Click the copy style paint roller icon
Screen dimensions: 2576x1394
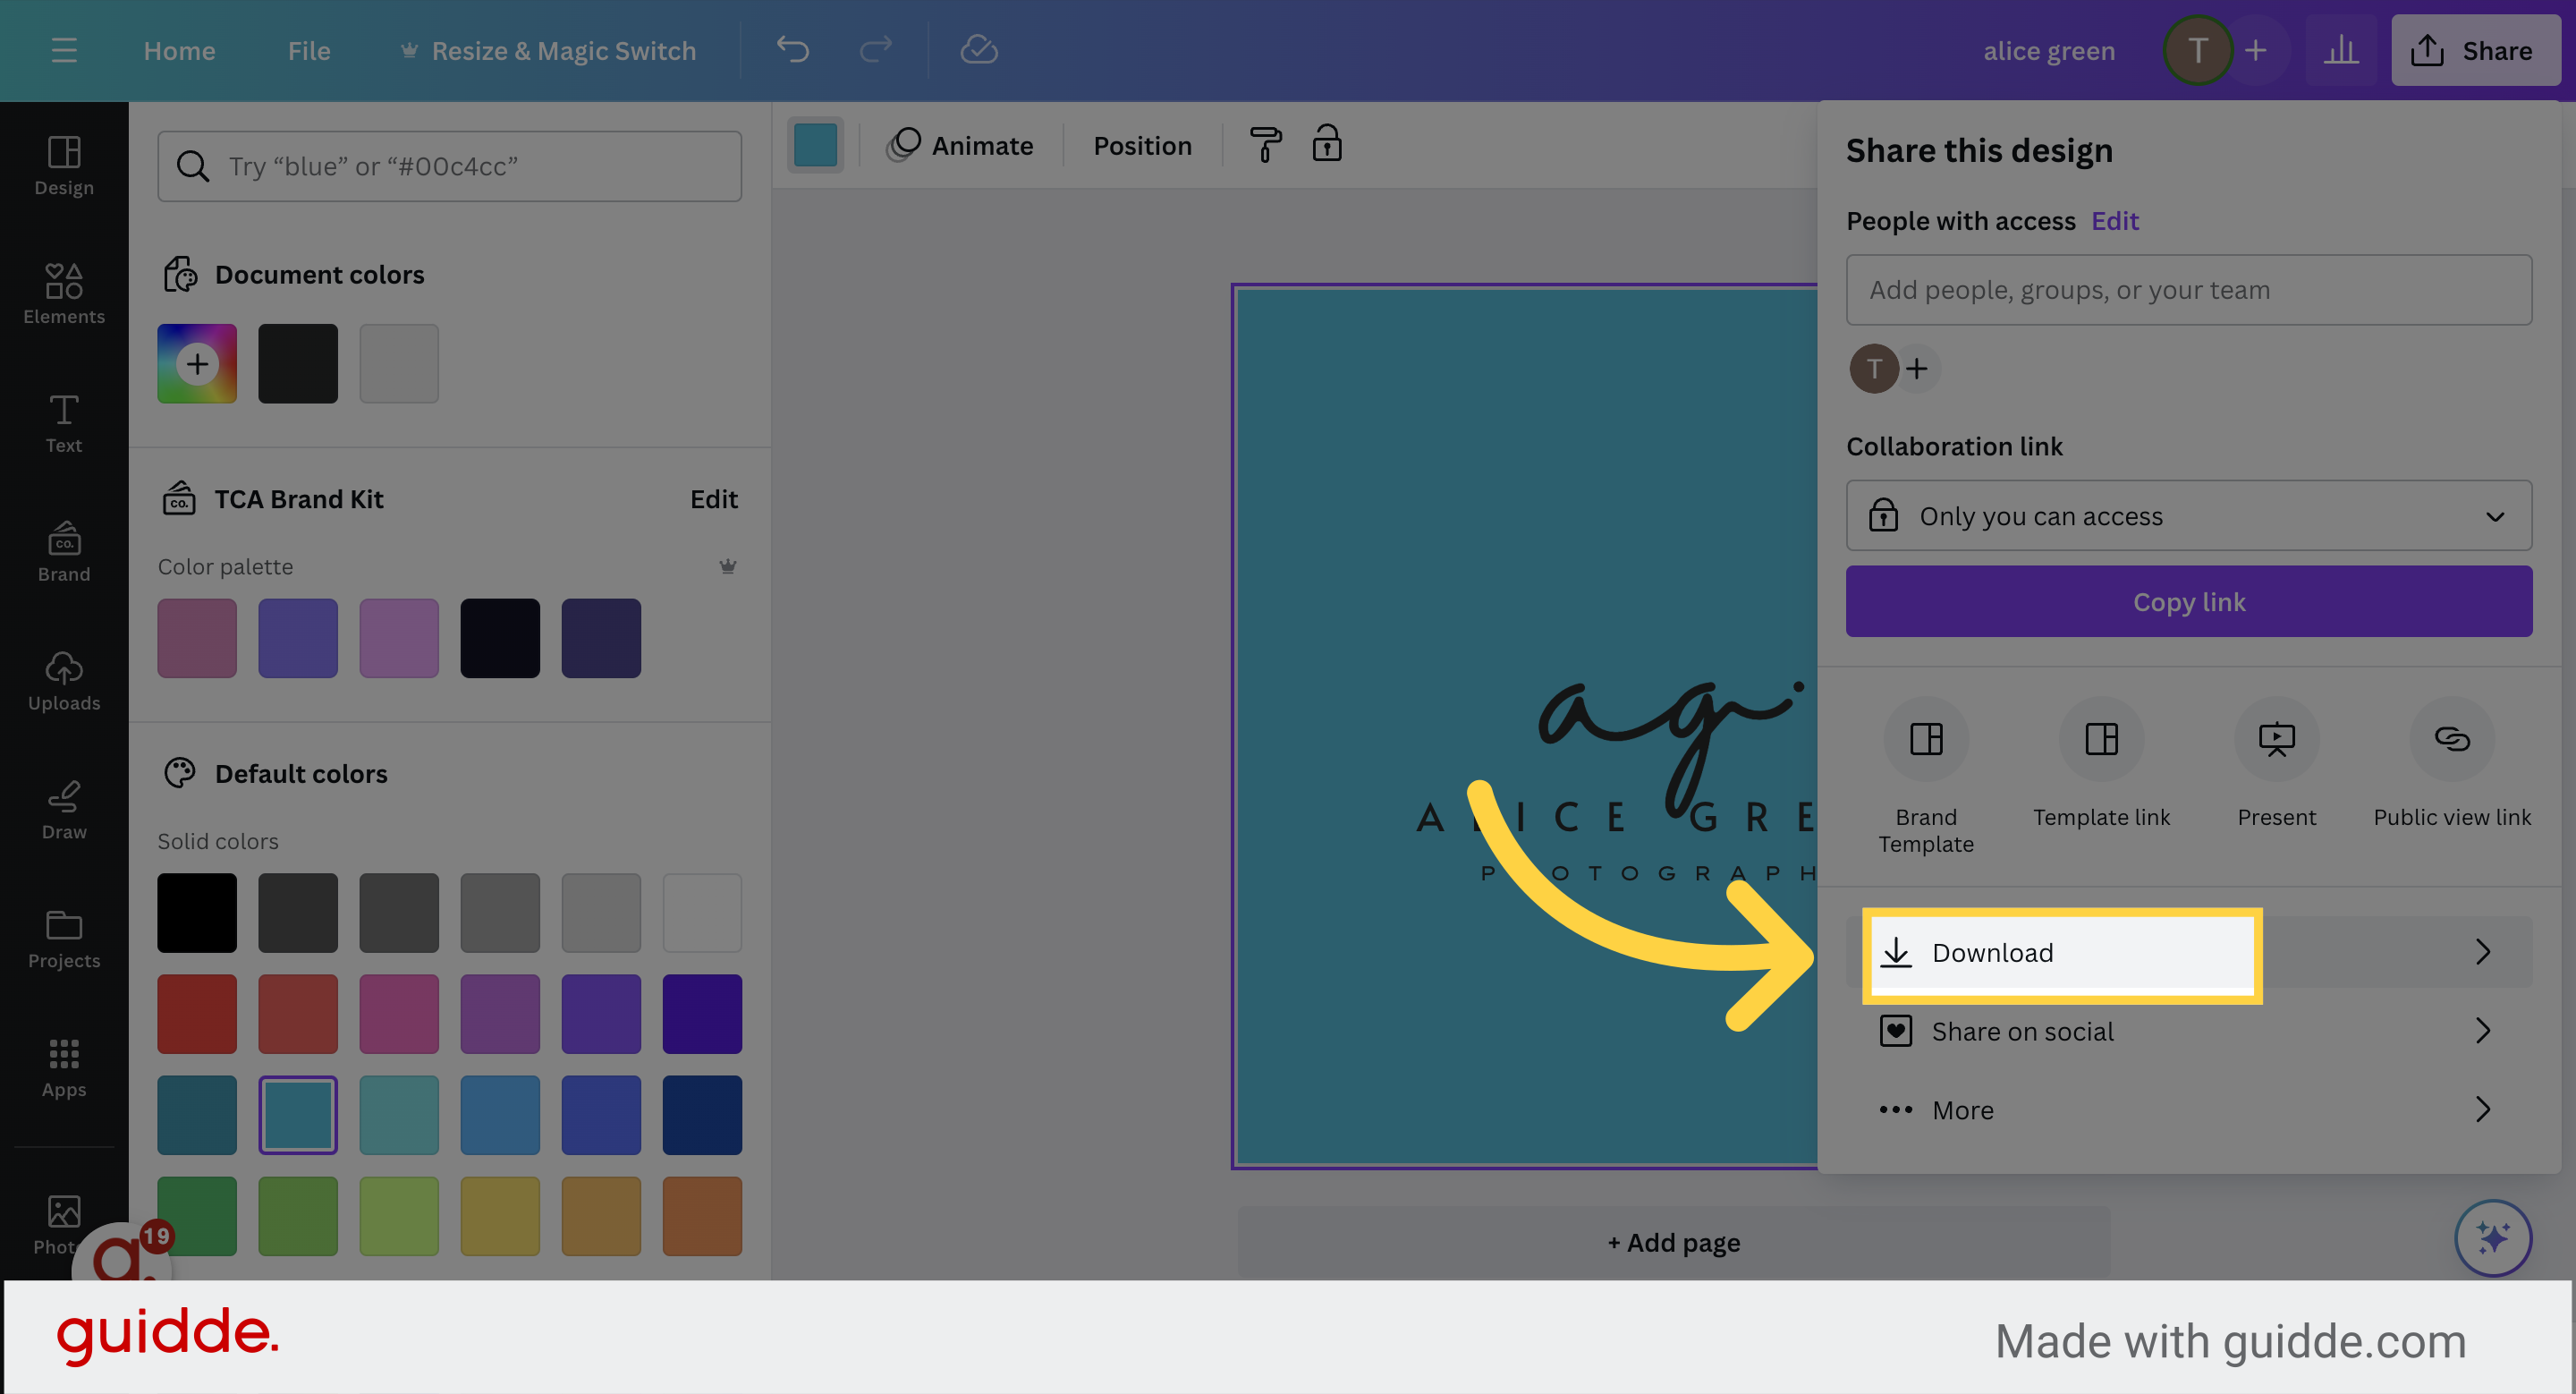1264,145
